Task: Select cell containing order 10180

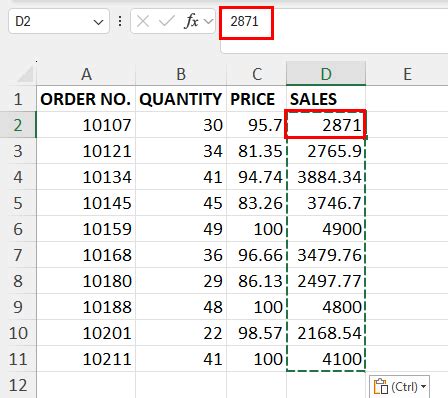Action: point(86,281)
